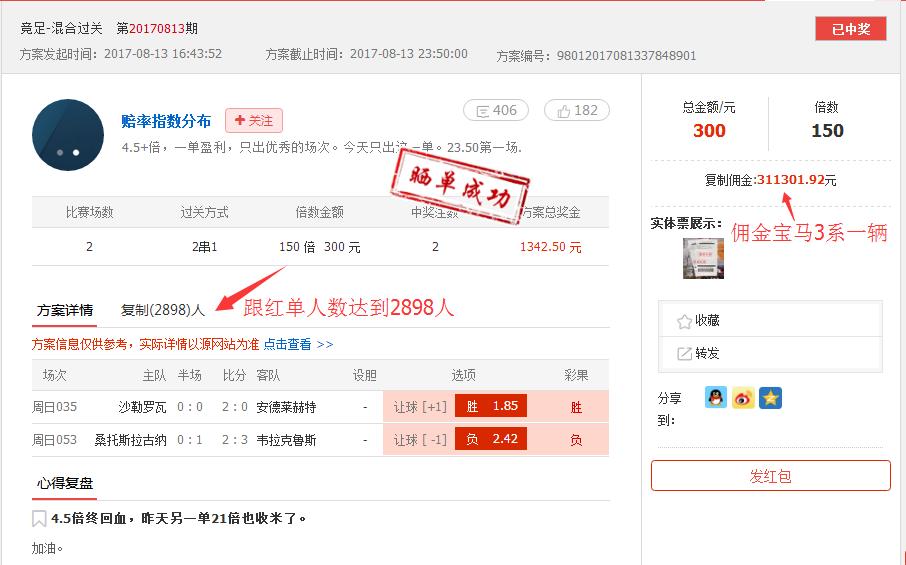Click the 已中奖 status button

(851, 29)
